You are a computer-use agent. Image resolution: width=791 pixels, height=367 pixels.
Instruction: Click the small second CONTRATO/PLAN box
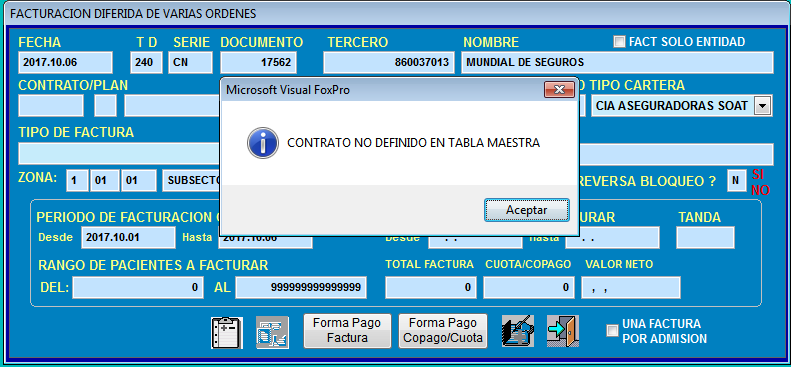[105, 105]
